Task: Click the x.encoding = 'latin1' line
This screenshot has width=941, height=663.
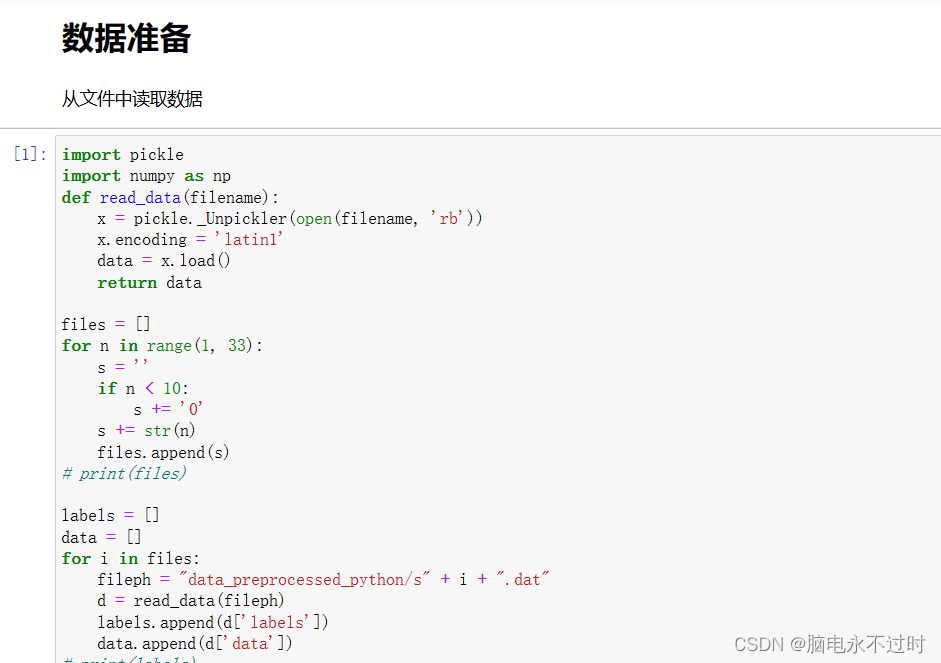Action: 190,240
